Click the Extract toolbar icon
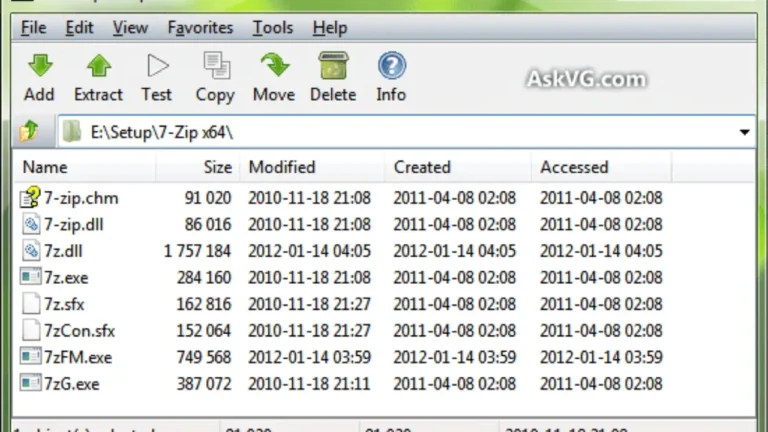 point(98,66)
